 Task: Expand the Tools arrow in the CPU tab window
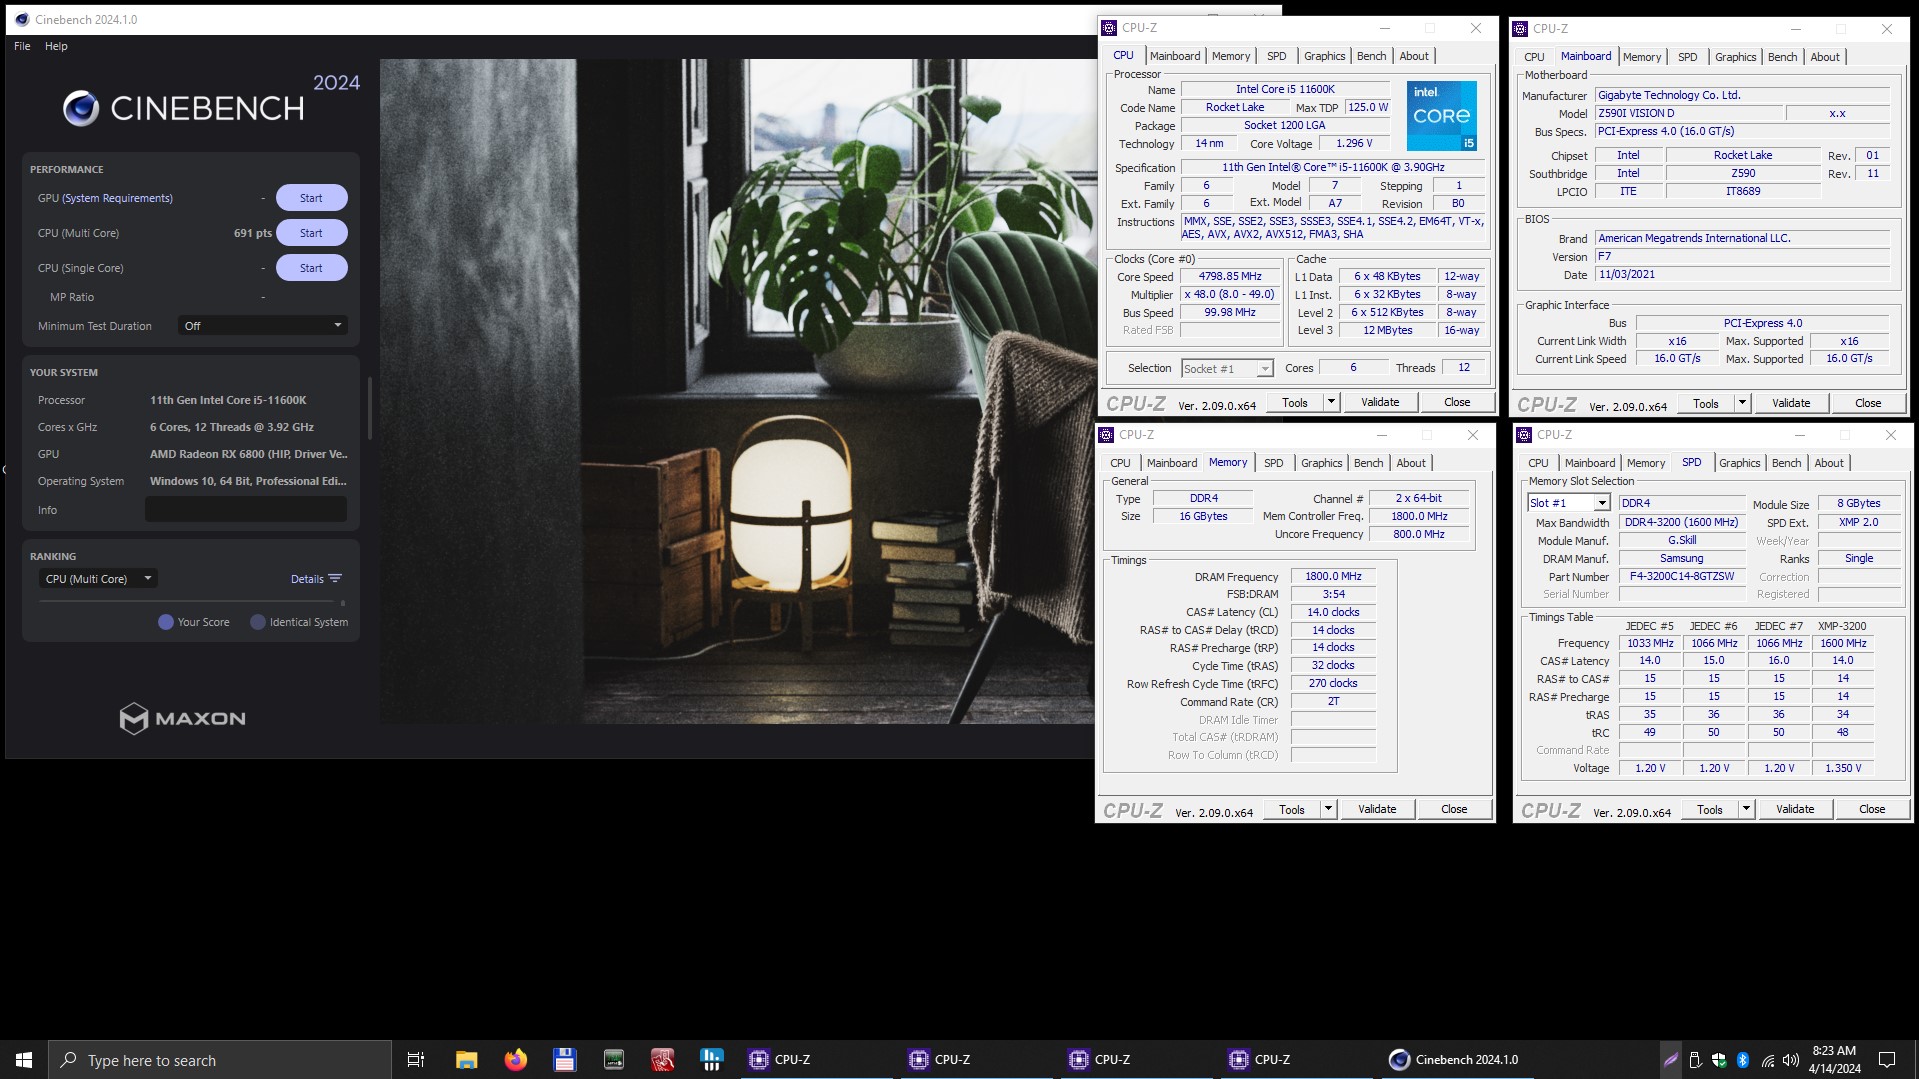click(x=1331, y=402)
